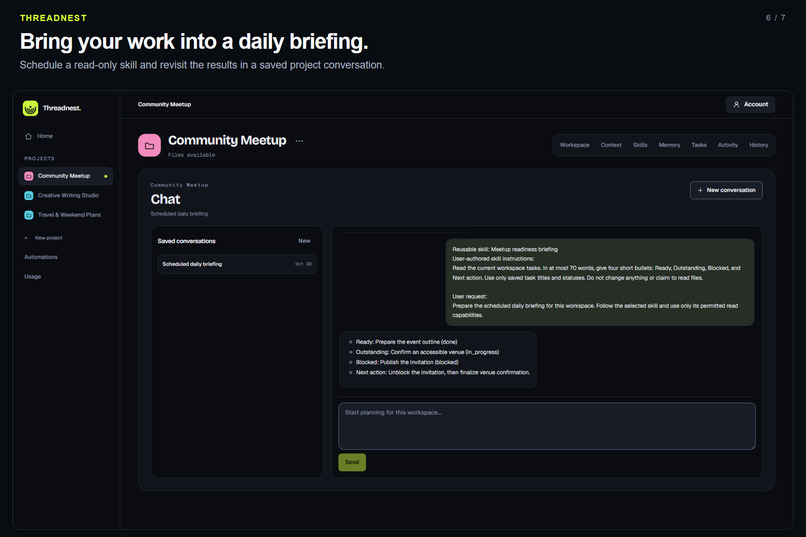The width and height of the screenshot is (806, 537).
Task: Focus the Start planning message input
Action: click(547, 426)
